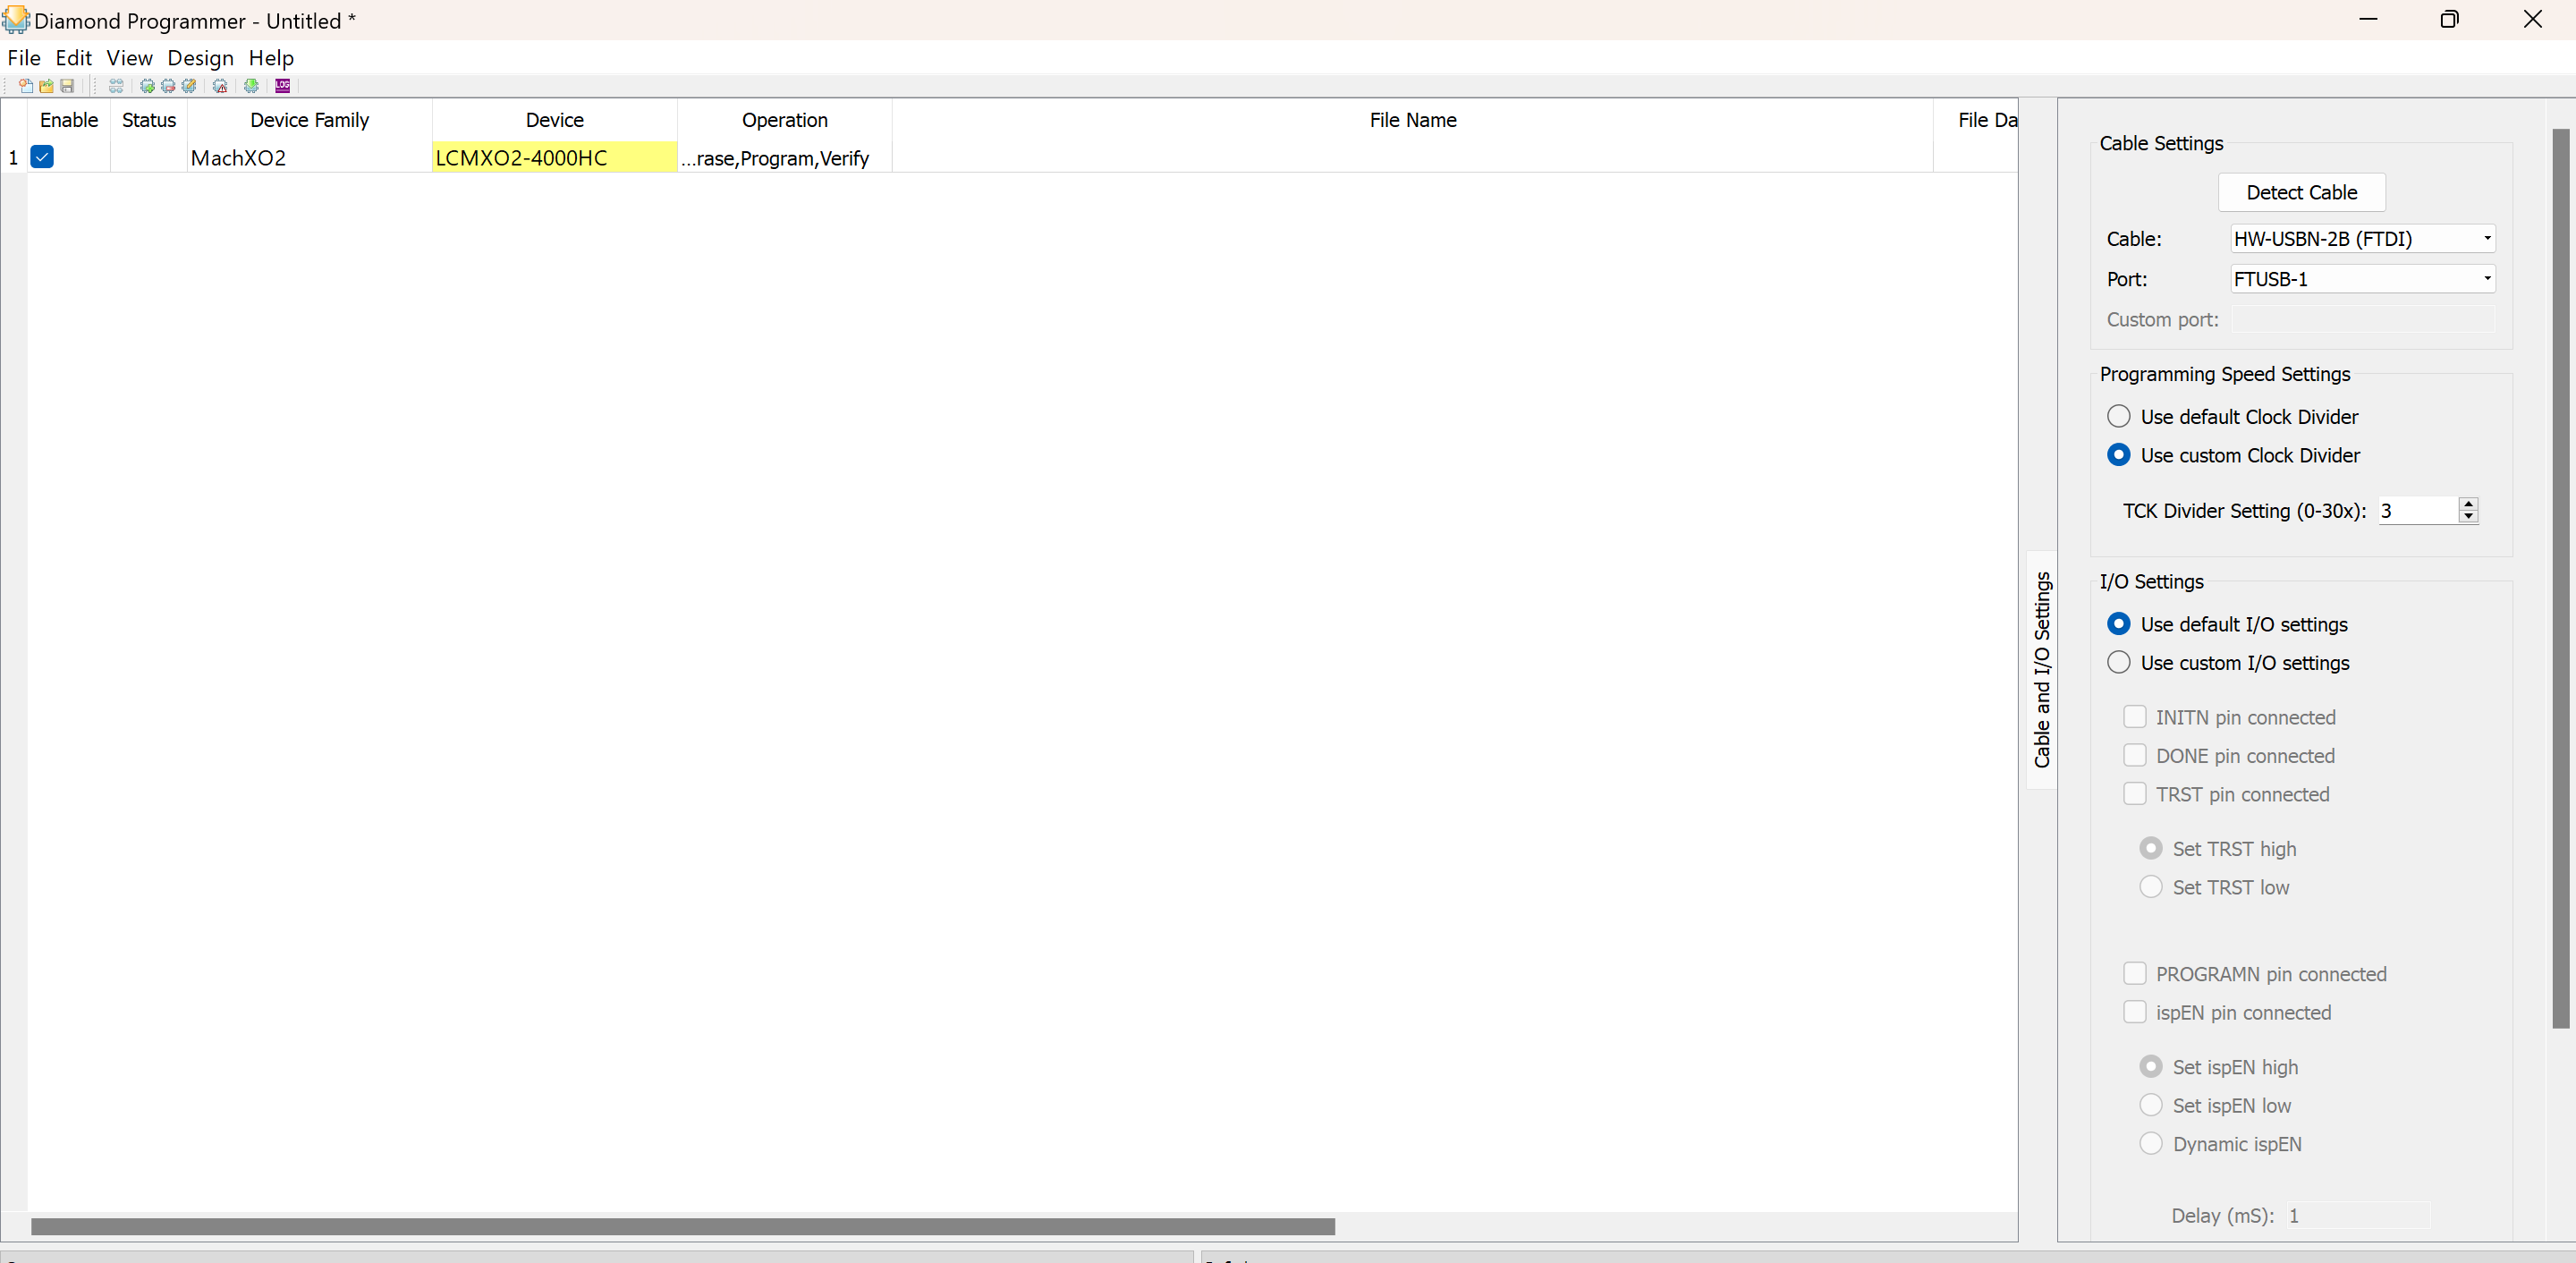Open the Port dropdown FTUSB-1
Image resolution: width=2576 pixels, height=1263 pixels.
[x=2362, y=279]
